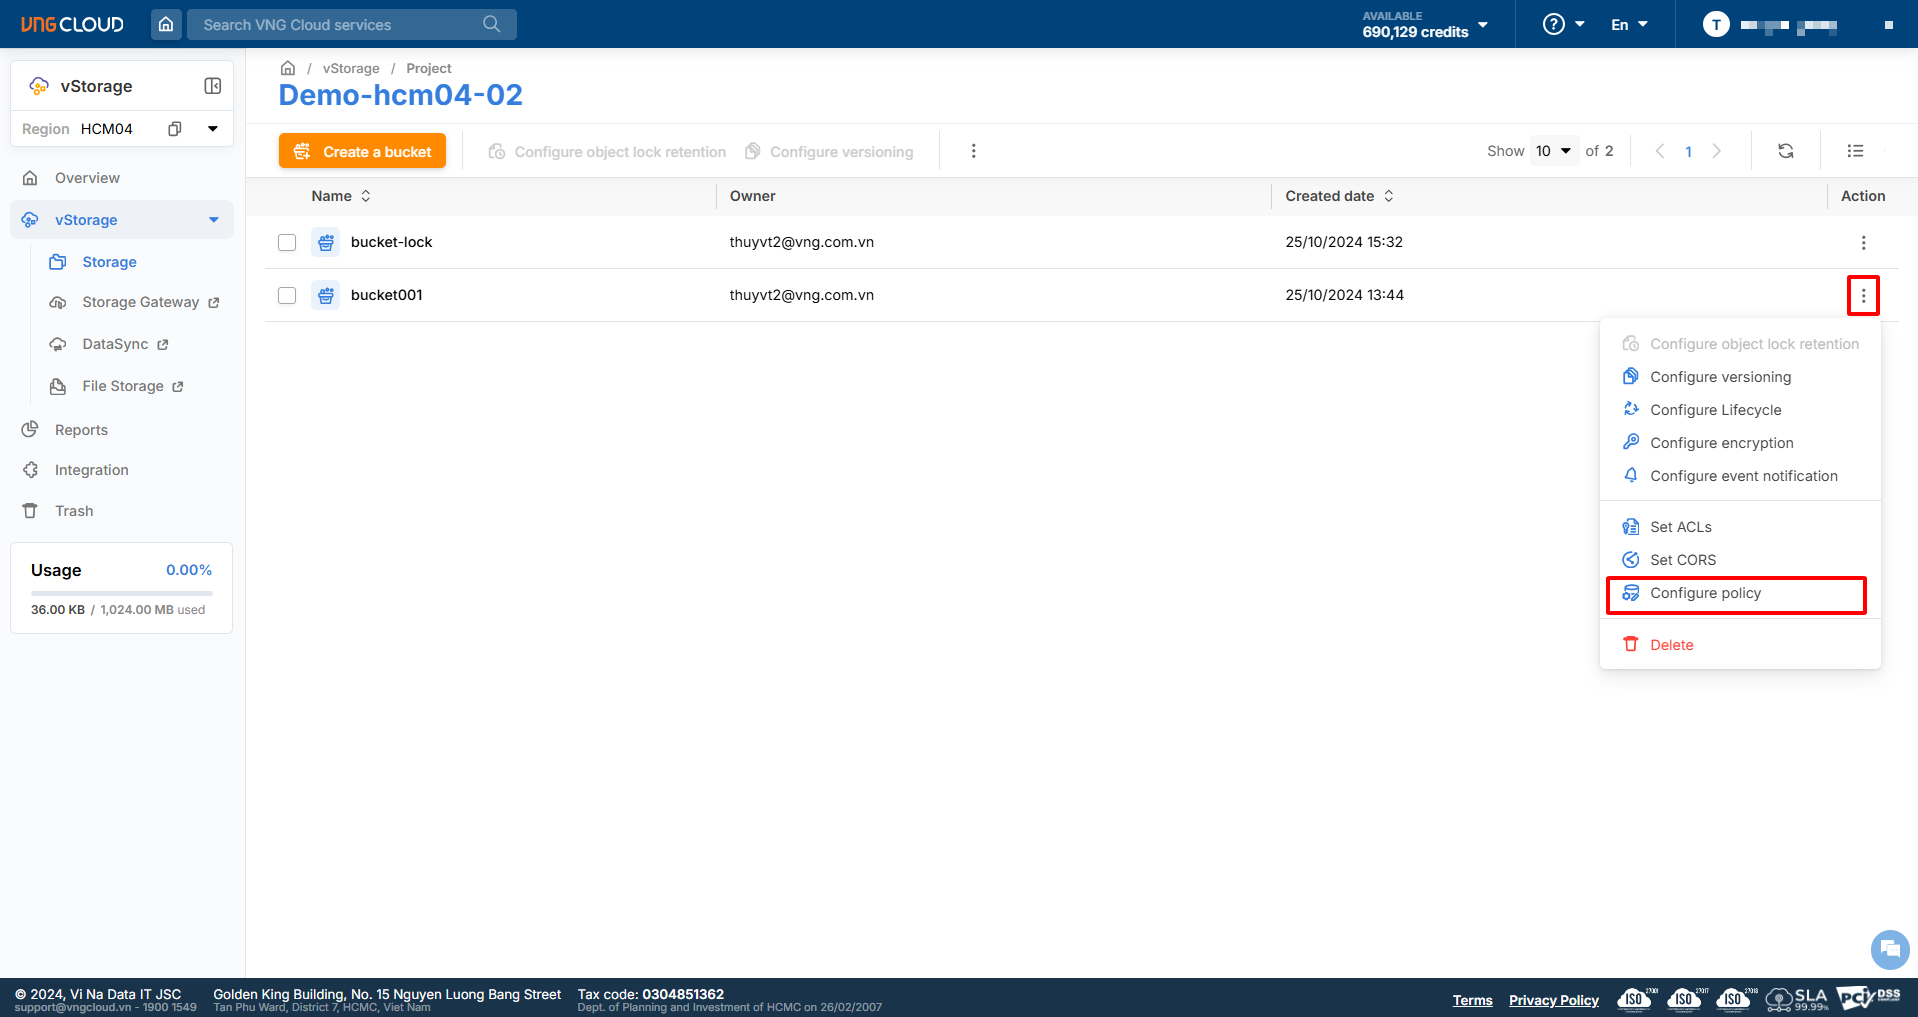The height and width of the screenshot is (1017, 1918).
Task: Click the Create a bucket button
Action: coord(362,152)
